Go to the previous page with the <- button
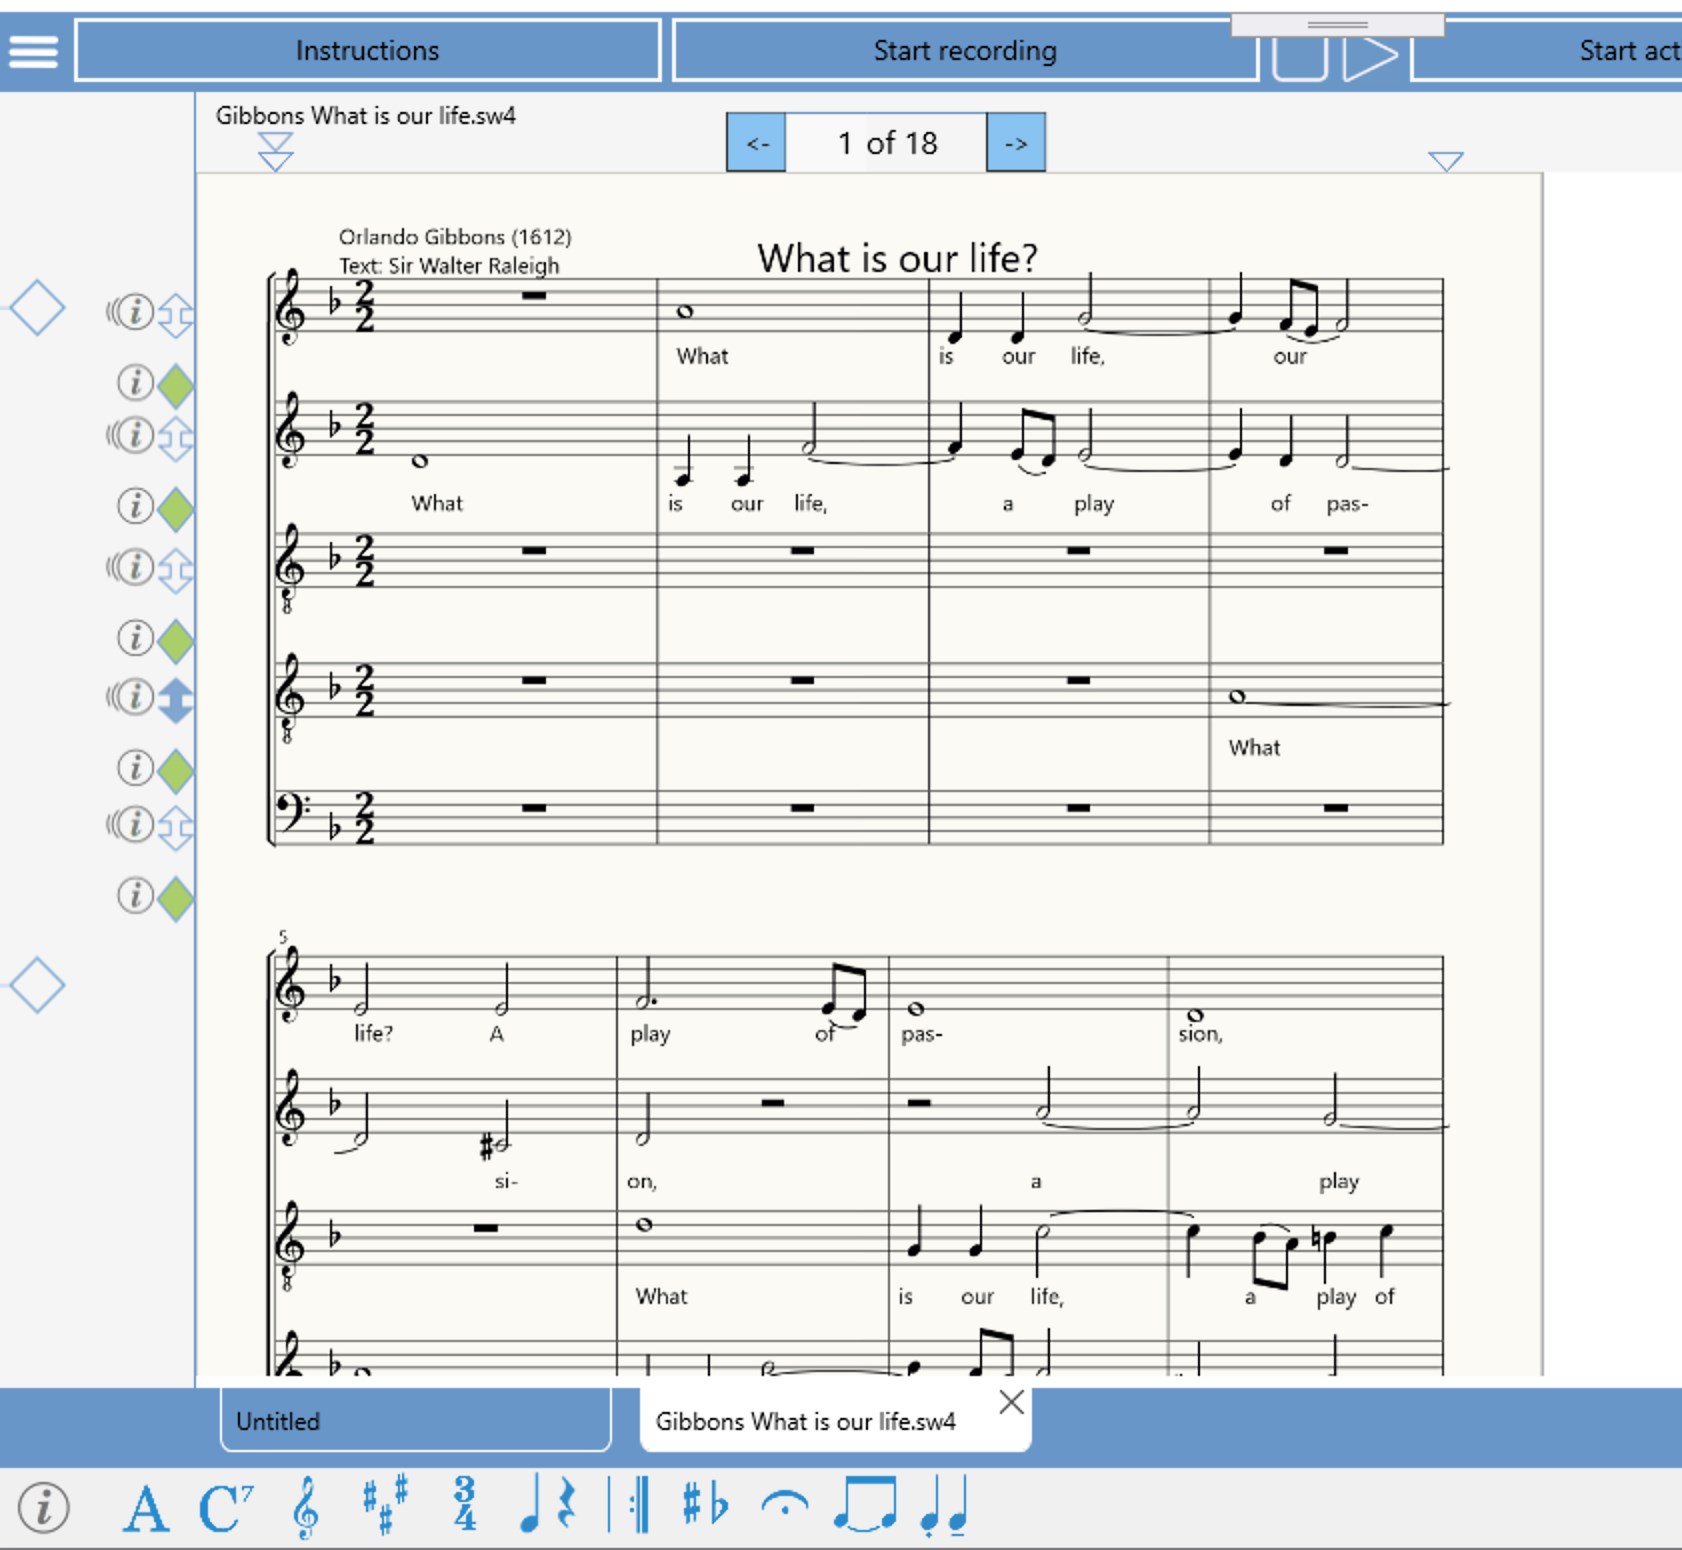Screen dimensions: 1682x1550 [757, 143]
